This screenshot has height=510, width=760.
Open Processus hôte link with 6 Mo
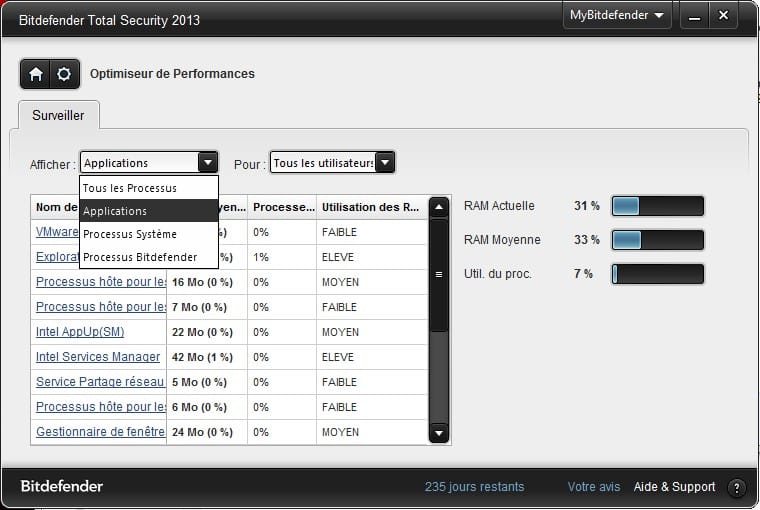[x=101, y=407]
